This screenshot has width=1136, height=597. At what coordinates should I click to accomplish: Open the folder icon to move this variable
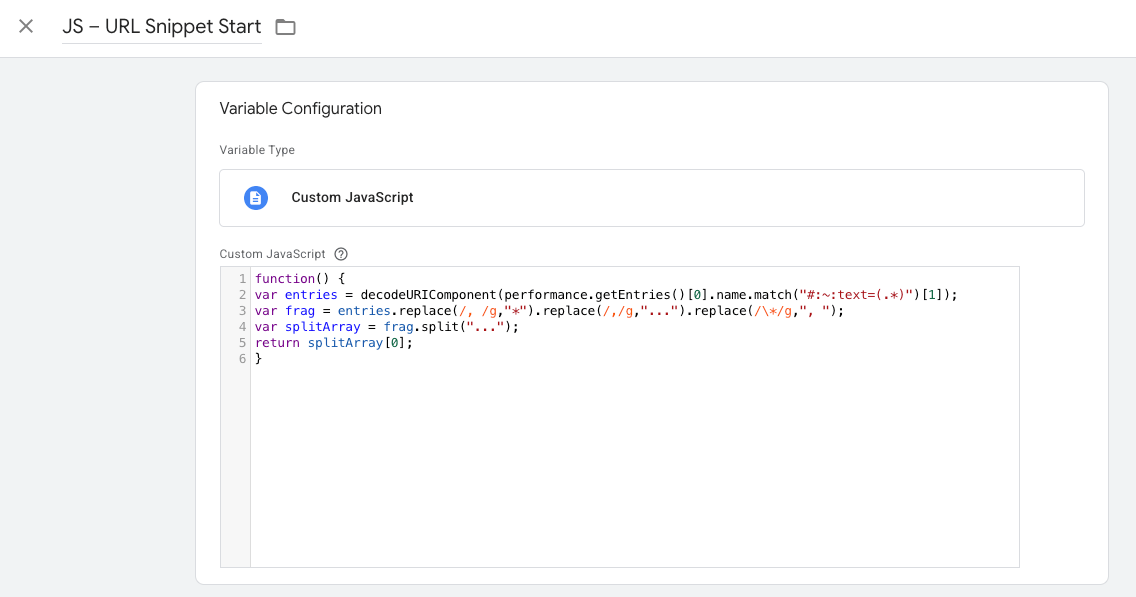tap(285, 28)
